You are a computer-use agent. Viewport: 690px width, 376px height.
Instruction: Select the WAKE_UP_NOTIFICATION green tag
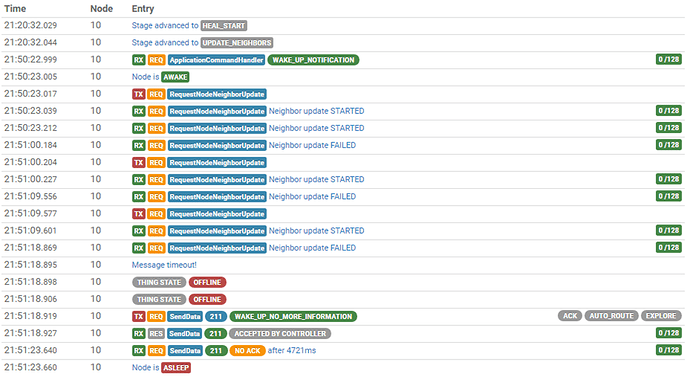313,60
